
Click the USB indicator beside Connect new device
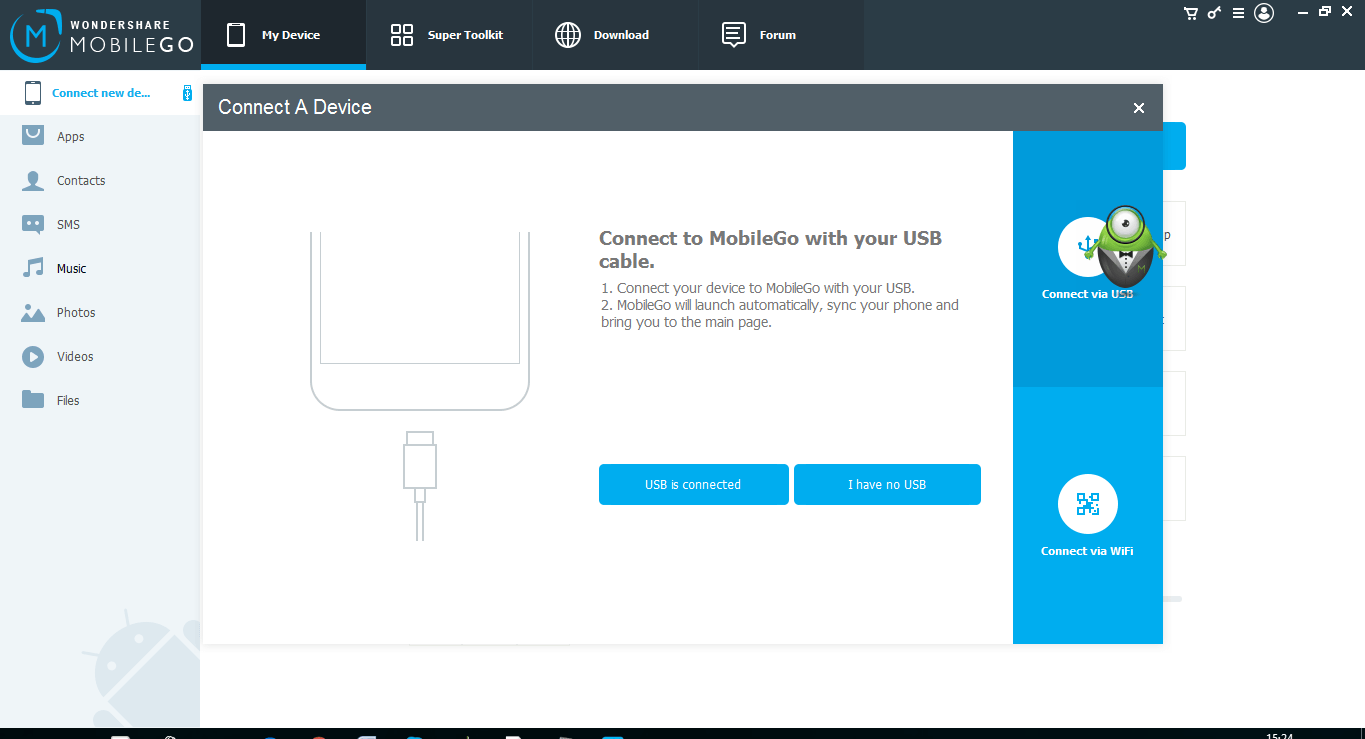point(187,93)
